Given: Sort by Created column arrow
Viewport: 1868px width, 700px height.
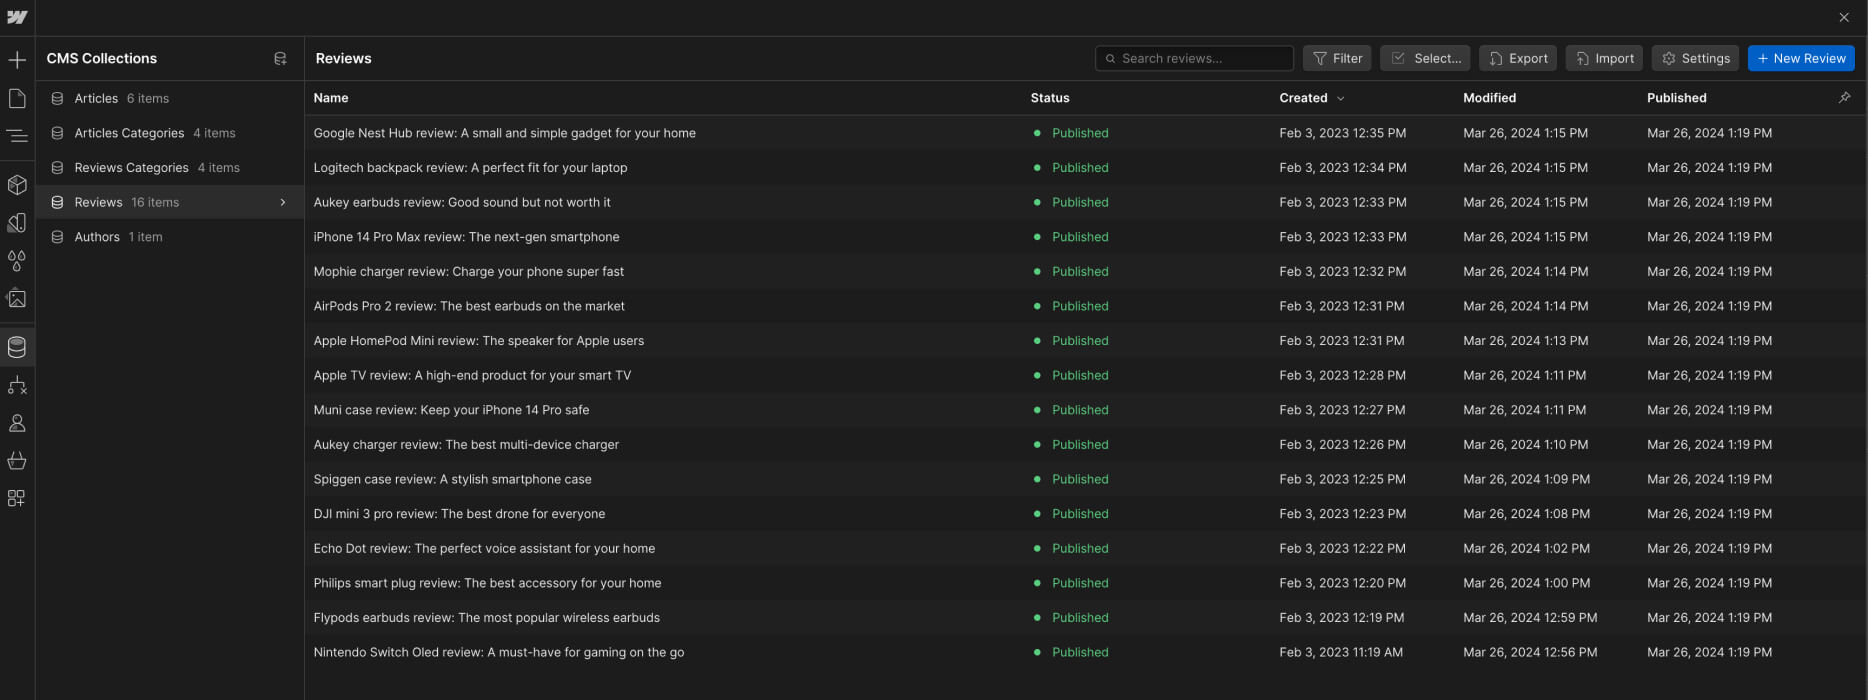Looking at the screenshot, I should click(1341, 98).
